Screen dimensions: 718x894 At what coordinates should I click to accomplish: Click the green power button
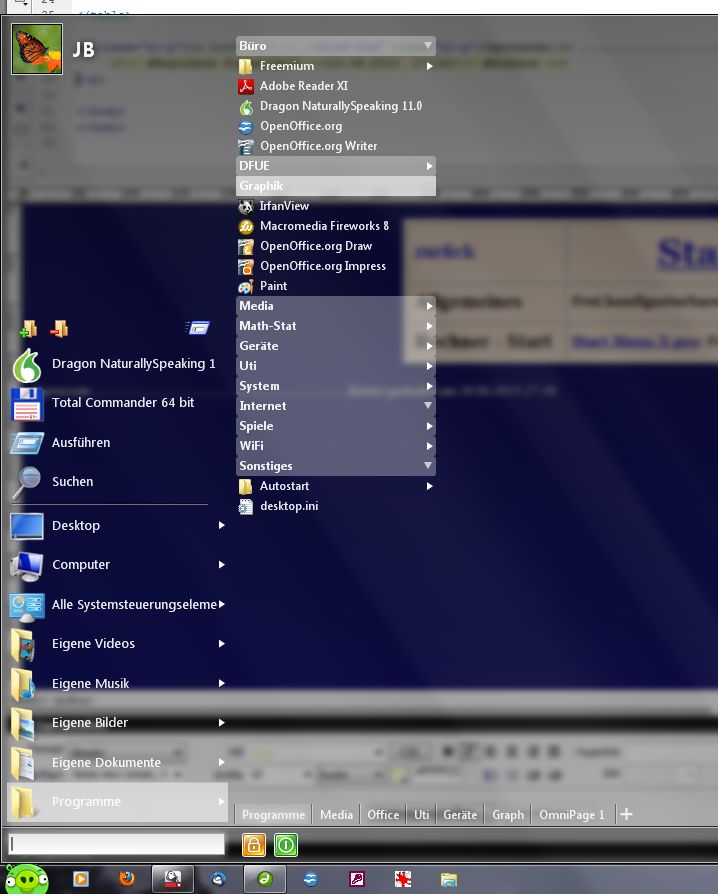tap(286, 845)
